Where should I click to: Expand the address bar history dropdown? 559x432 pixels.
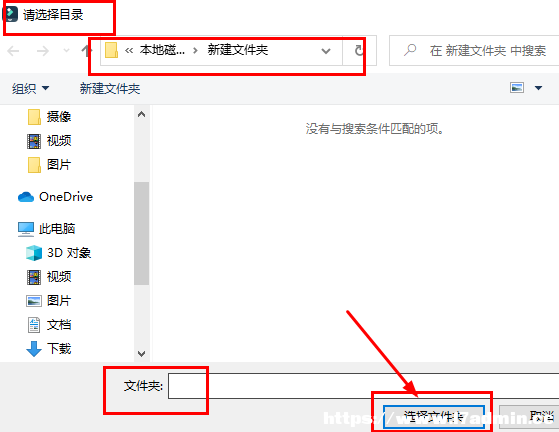click(x=325, y=51)
